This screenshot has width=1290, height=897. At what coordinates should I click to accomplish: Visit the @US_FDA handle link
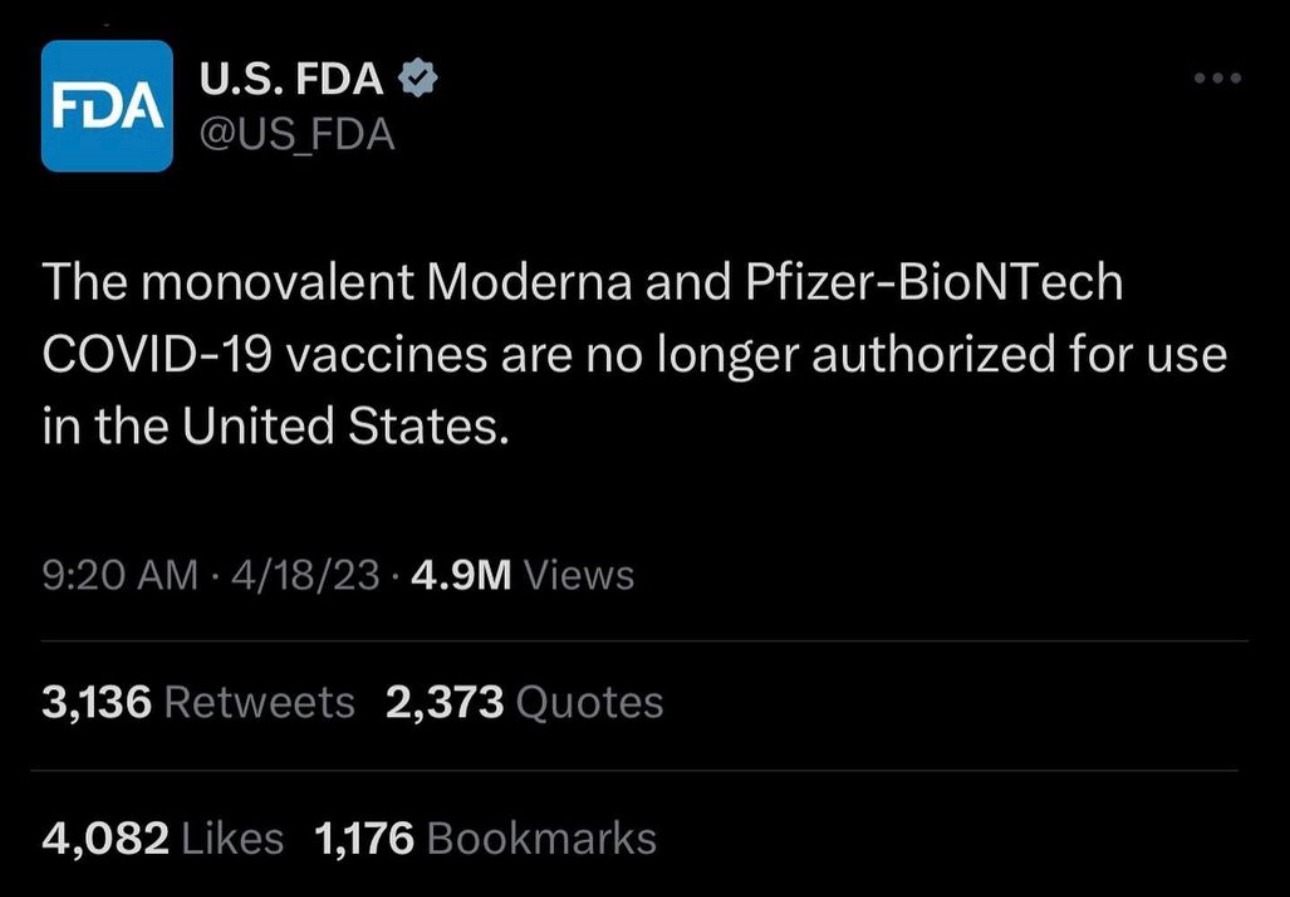(298, 135)
